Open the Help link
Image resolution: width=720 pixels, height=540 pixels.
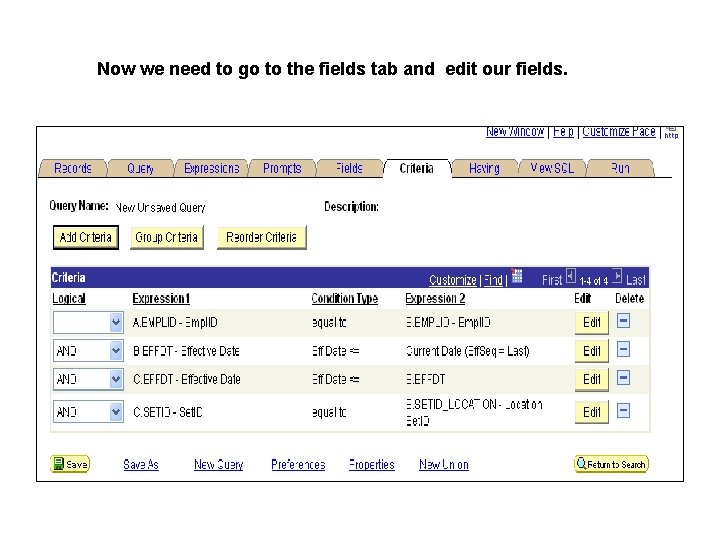[x=563, y=132]
